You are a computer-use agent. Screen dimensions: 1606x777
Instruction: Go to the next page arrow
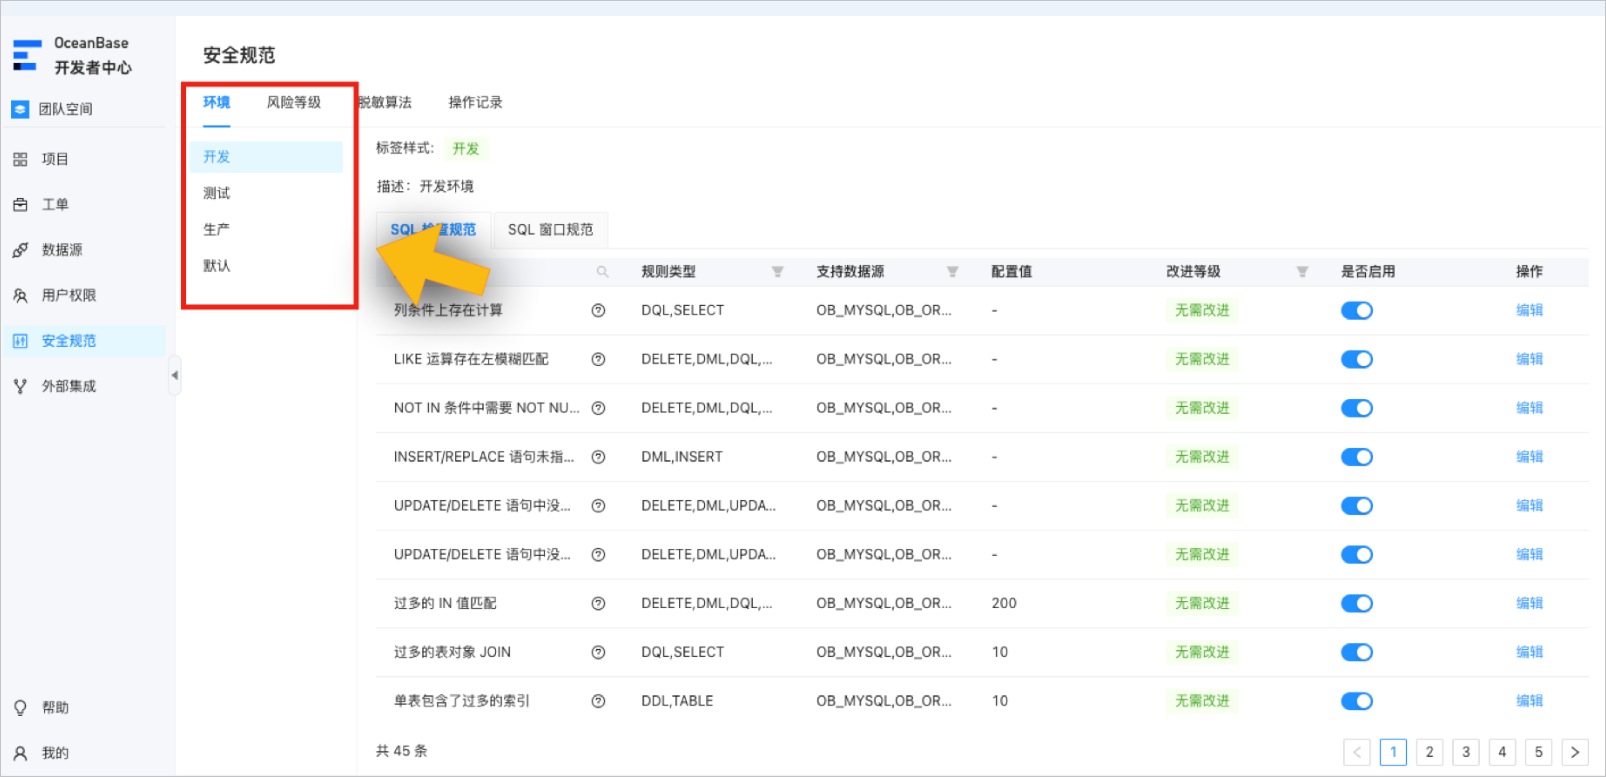1575,752
